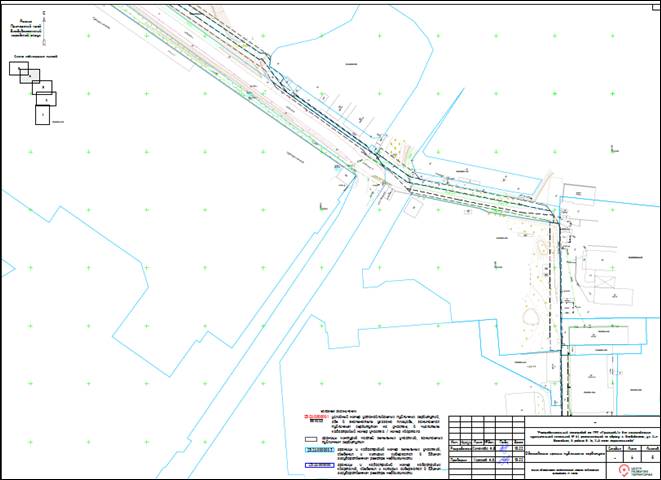Click the lower blue signature in title block
The image size is (661, 480).
point(502,460)
